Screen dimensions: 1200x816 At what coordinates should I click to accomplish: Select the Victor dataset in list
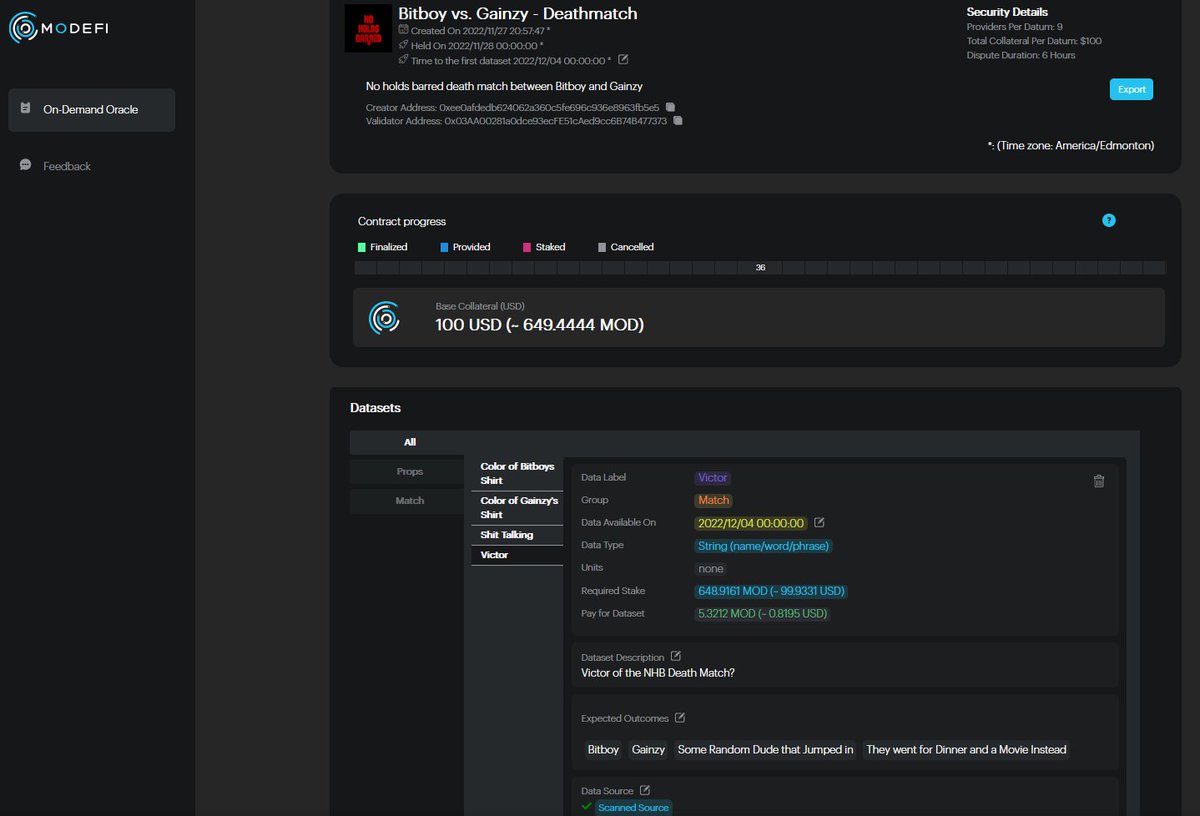pyautogui.click(x=517, y=555)
